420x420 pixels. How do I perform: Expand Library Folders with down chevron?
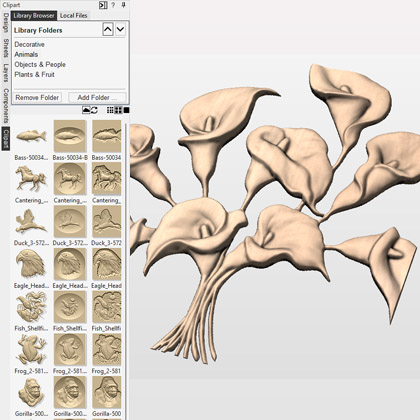pos(120,30)
